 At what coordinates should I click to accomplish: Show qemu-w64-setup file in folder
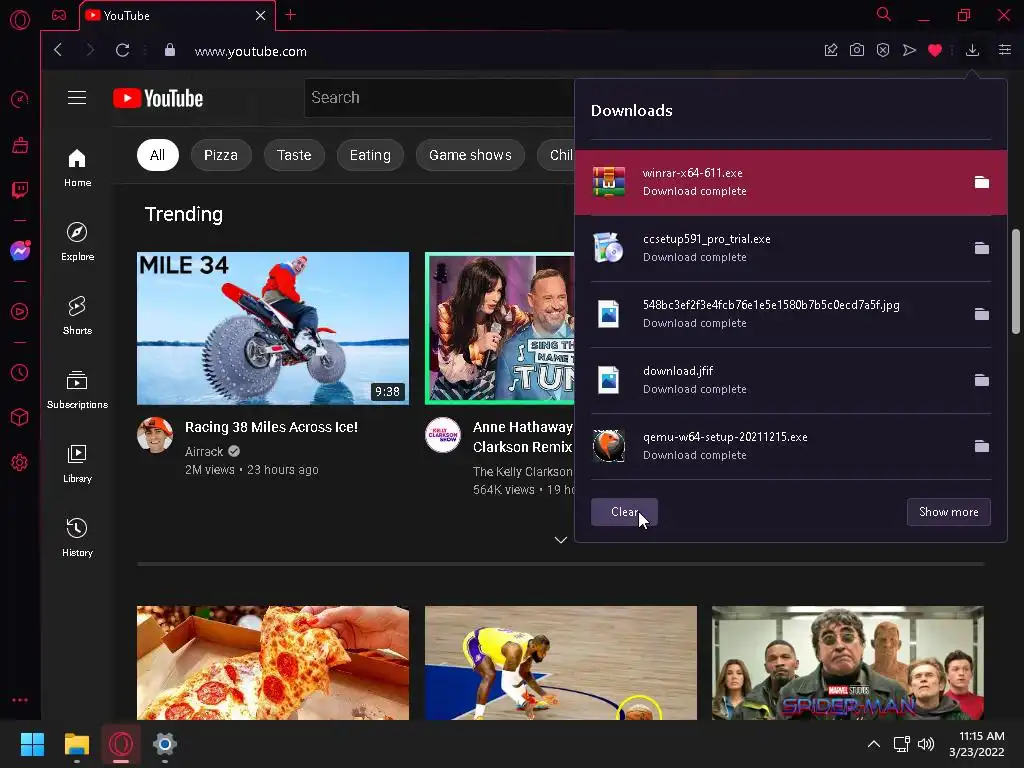[x=982, y=446]
